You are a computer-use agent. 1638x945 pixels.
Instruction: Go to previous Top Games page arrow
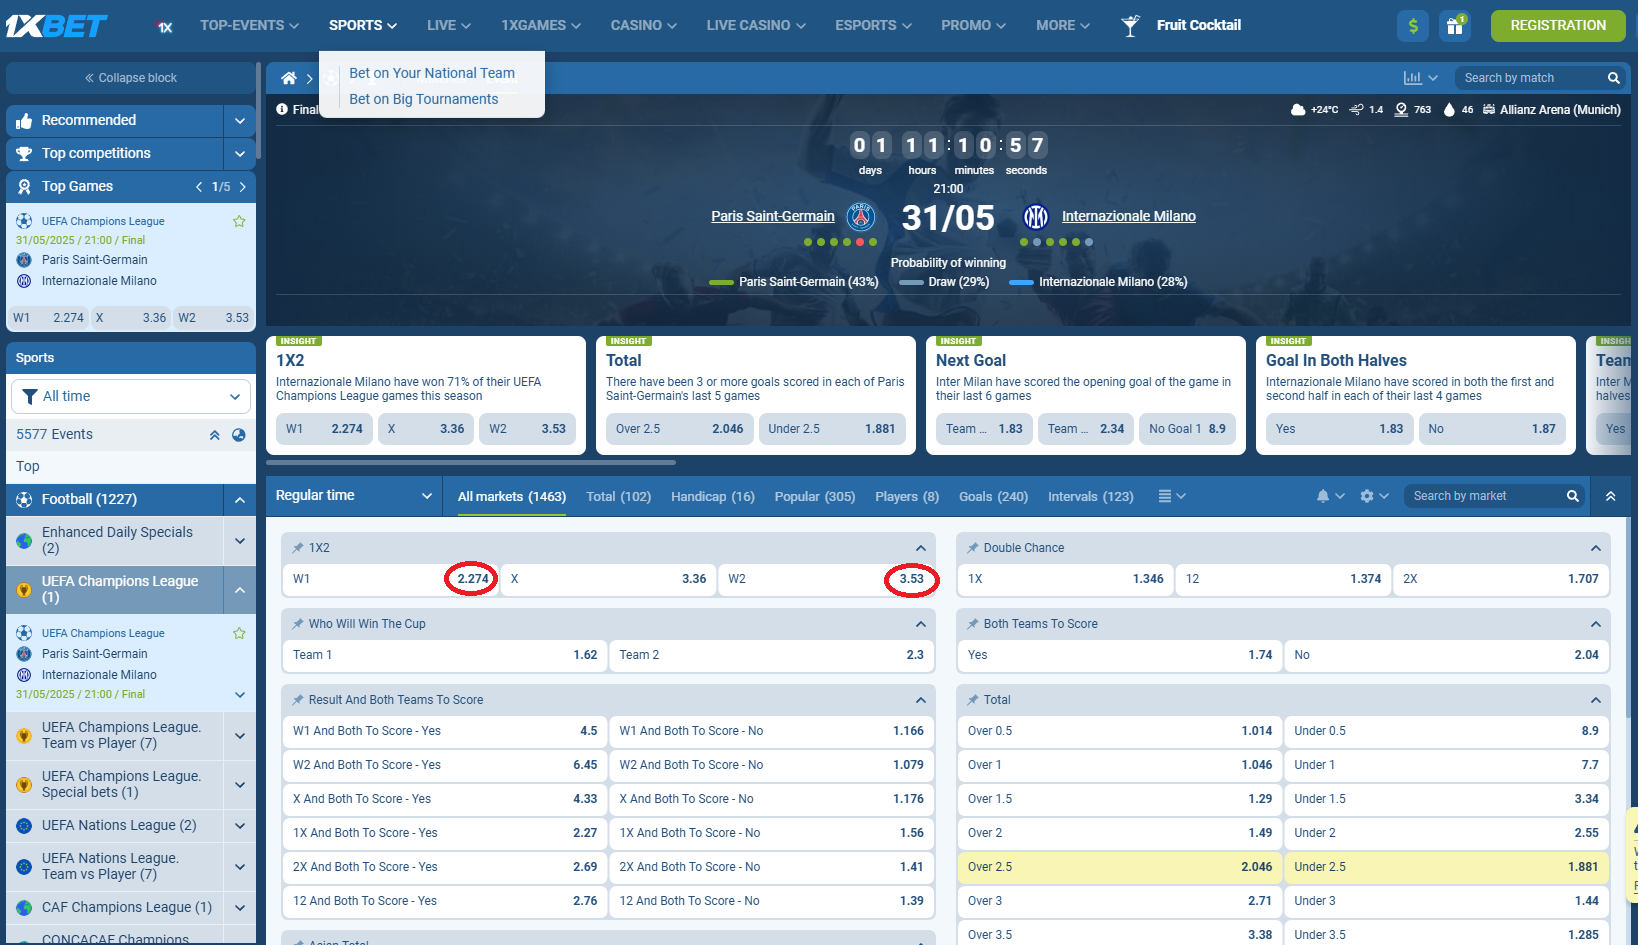click(199, 187)
